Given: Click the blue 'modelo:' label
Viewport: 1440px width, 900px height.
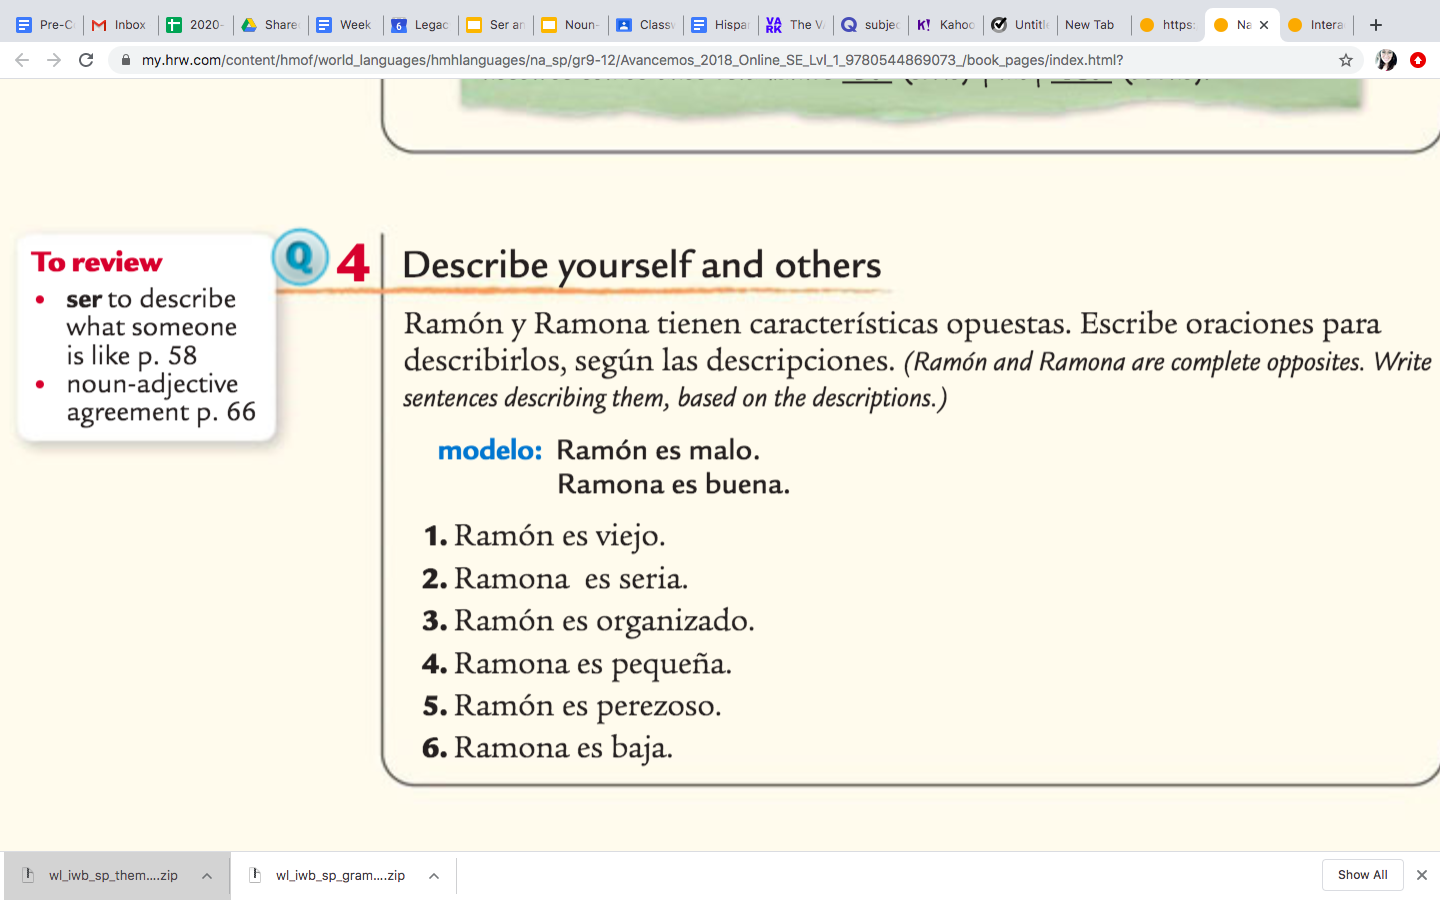Looking at the screenshot, I should [x=490, y=450].
